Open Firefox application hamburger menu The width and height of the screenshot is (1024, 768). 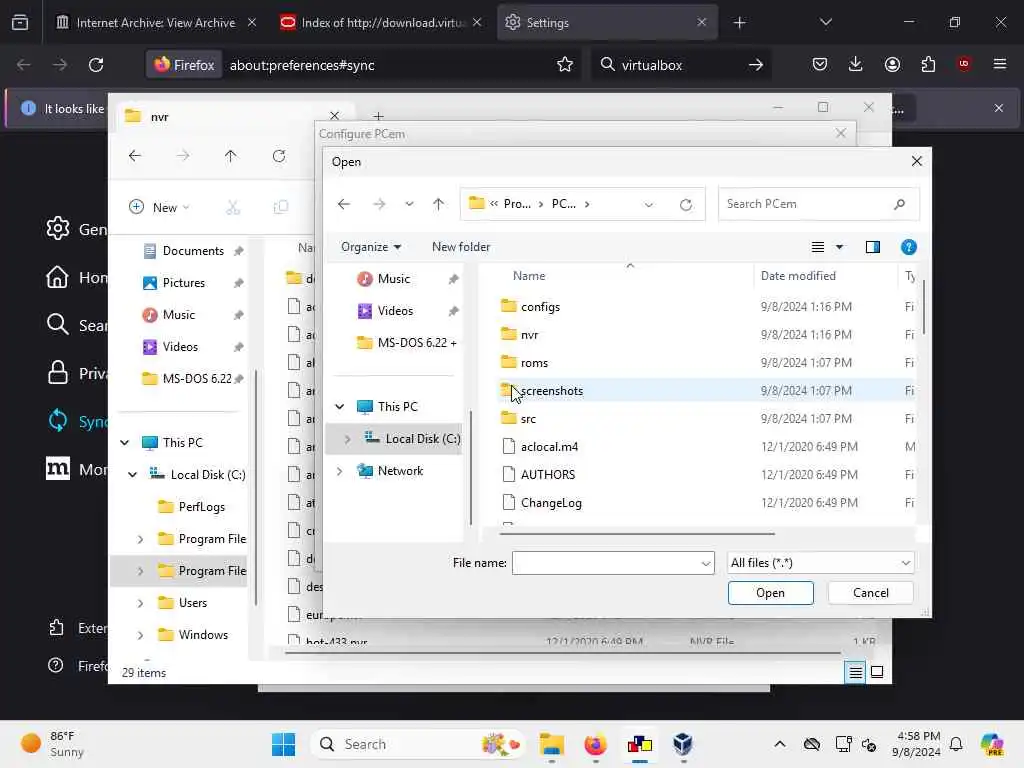coord(999,64)
